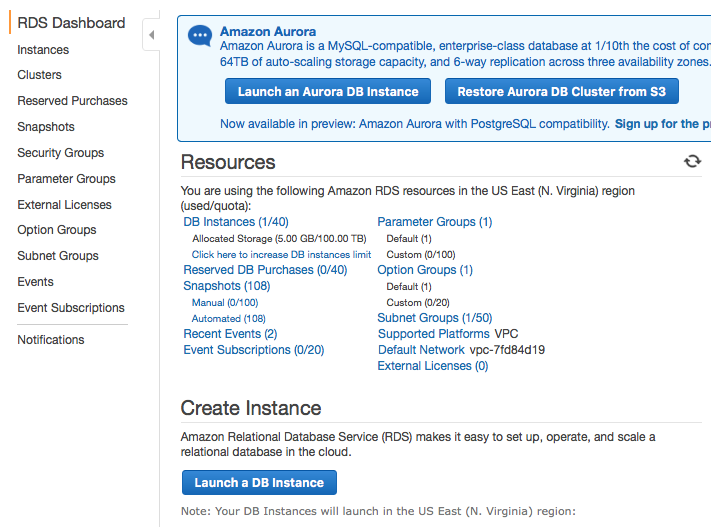Click the Launch a DB Instance button

(x=259, y=483)
